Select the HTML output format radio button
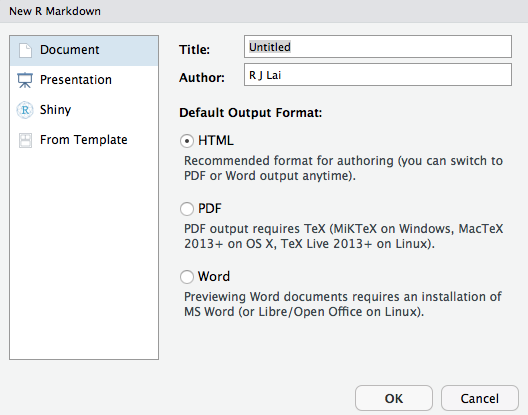528x415 pixels. [x=187, y=141]
